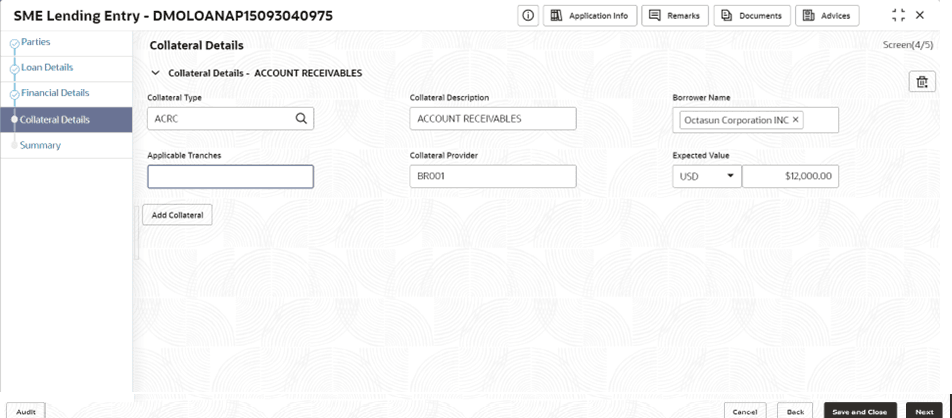Click the Applicable Tranches input field
952x418 pixels.
point(230,177)
